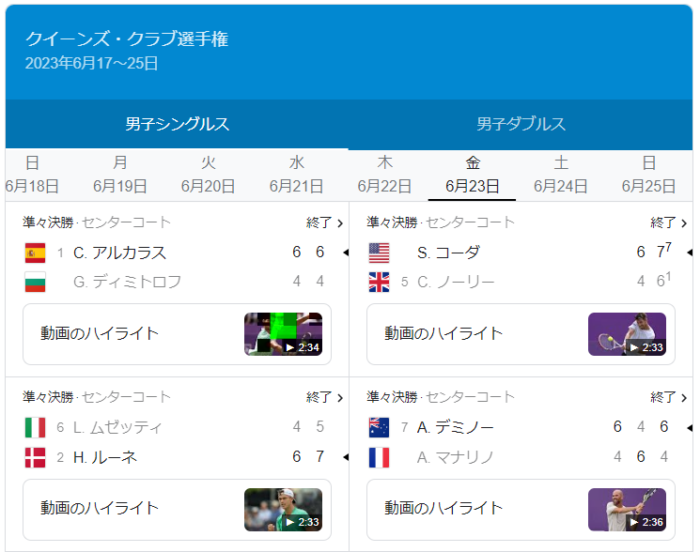Expand the ムゼッティ vs ルーネ 終了 chevron
Viewport: 700px width, 552px height.
[x=325, y=398]
